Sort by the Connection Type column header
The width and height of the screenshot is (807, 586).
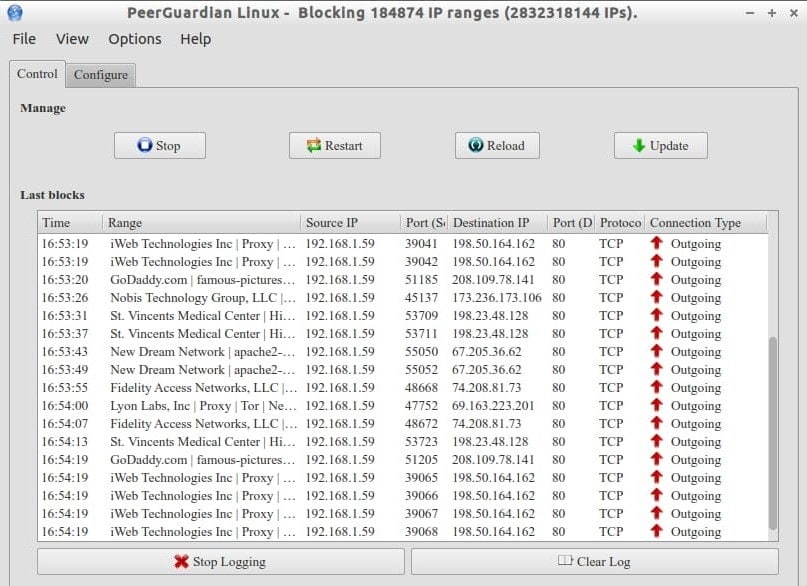pos(706,223)
